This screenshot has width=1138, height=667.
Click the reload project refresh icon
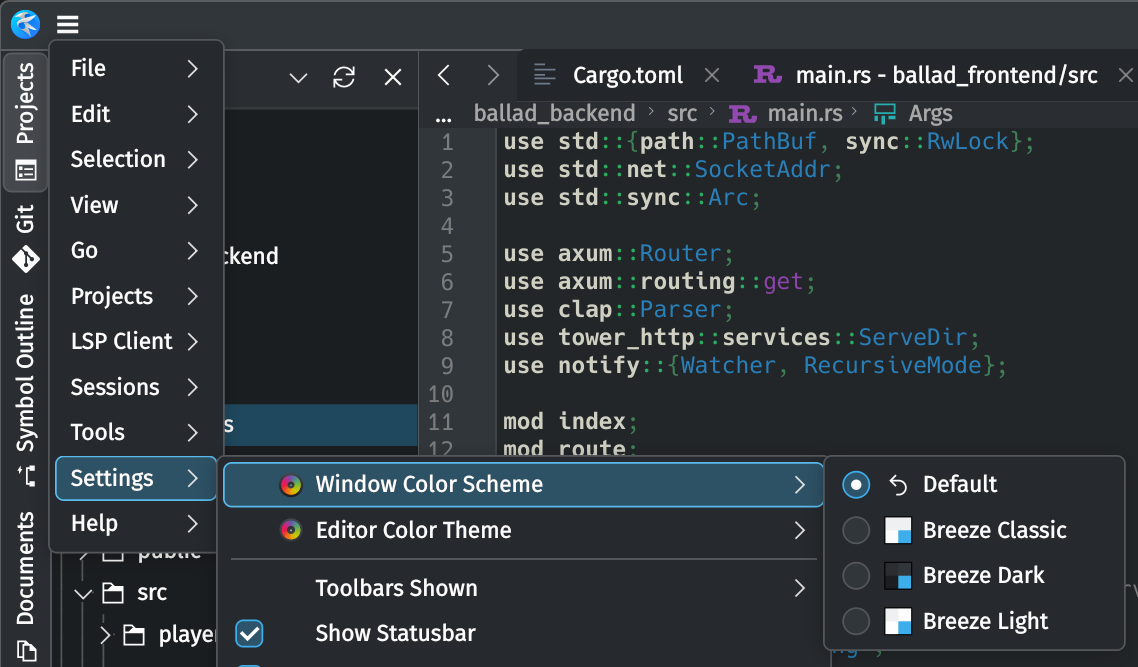344,77
